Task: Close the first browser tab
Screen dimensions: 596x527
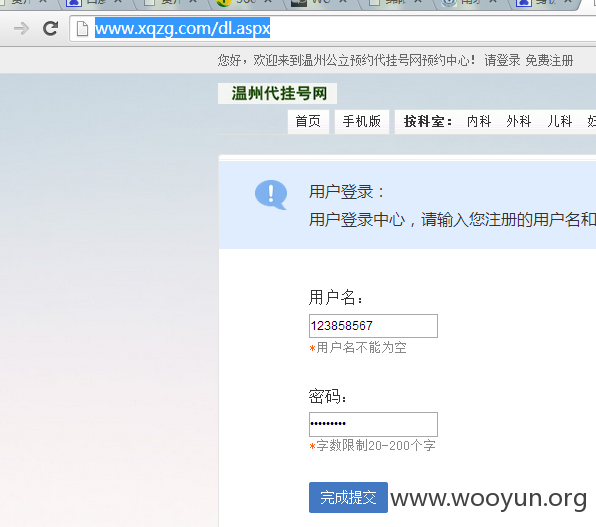Action: pos(43,2)
